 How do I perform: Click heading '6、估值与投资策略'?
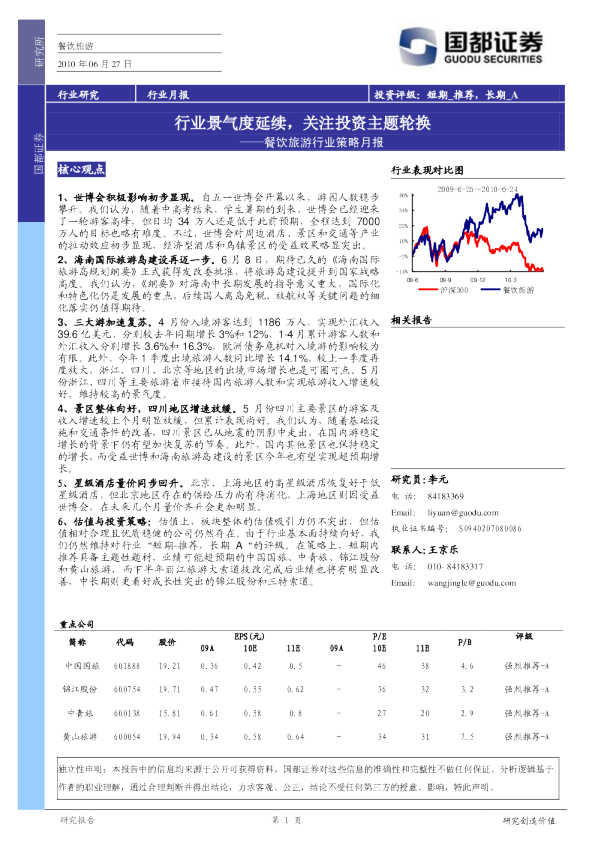point(104,521)
